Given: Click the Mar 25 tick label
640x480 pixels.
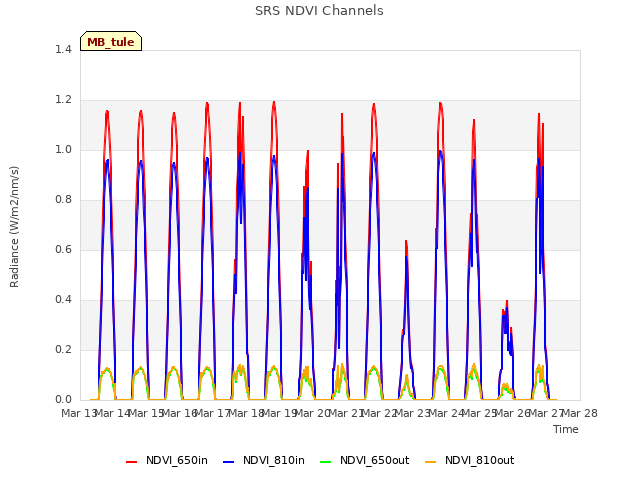Looking at the screenshot, I should point(480,413).
